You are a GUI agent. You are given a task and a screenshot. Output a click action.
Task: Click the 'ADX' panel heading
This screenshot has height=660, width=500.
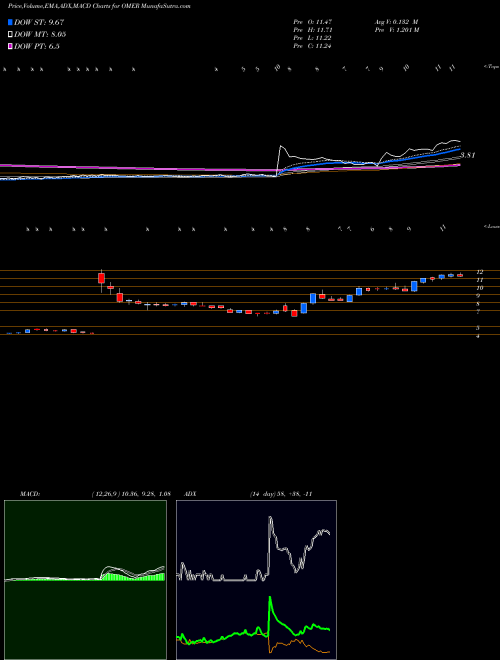click(x=190, y=494)
